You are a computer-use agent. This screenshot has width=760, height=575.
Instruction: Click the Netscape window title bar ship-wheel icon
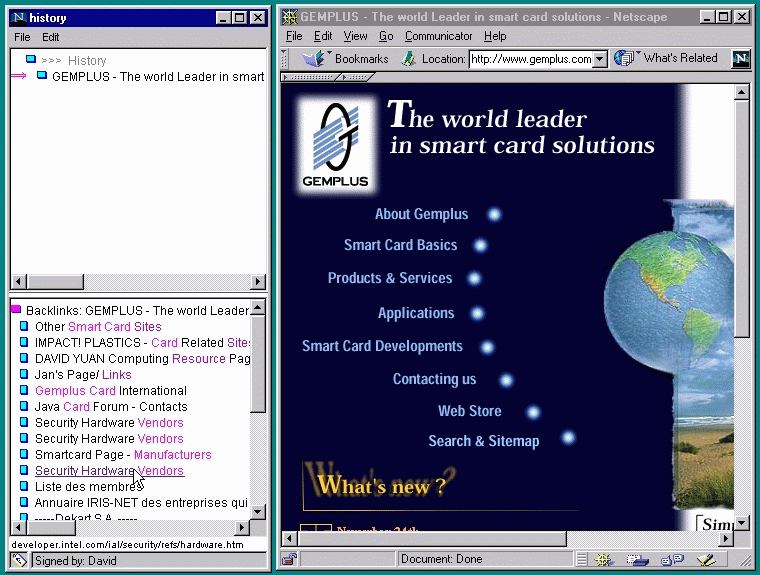coord(290,17)
